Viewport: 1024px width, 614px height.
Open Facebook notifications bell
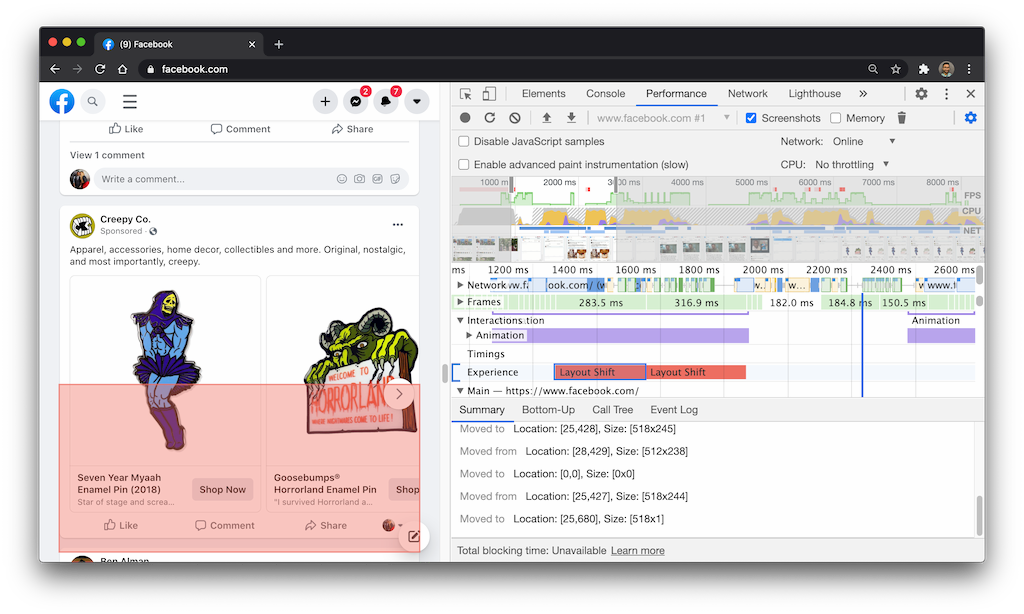pos(387,101)
